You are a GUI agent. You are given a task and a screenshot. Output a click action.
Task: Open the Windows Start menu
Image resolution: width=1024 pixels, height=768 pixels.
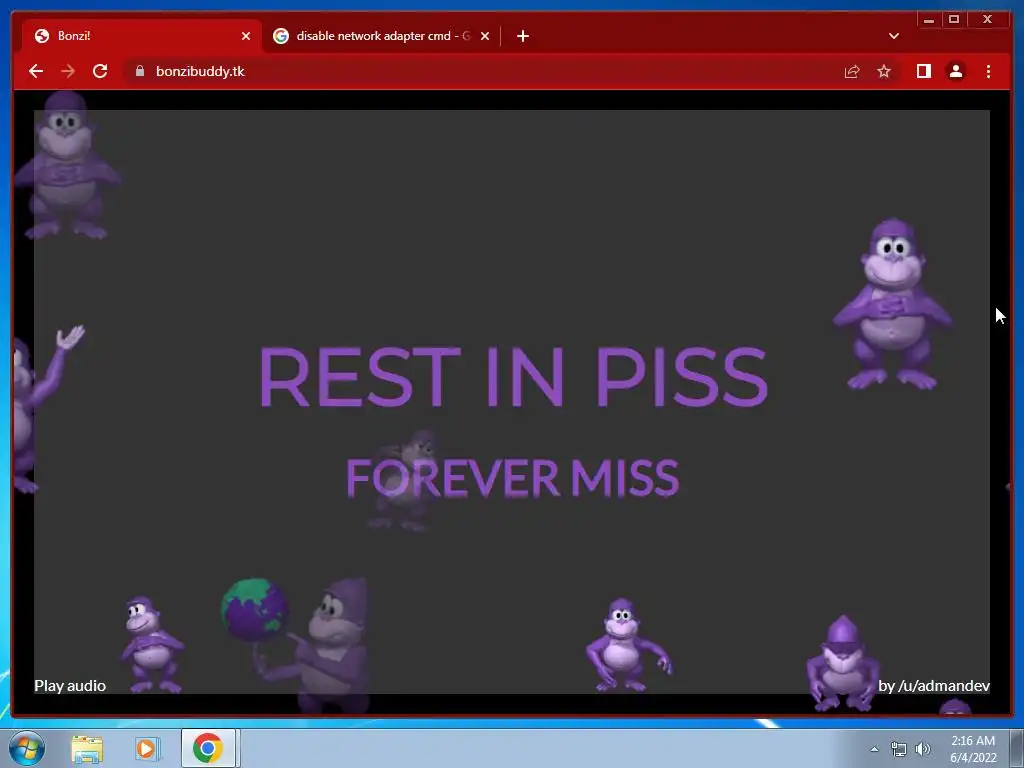pos(27,748)
